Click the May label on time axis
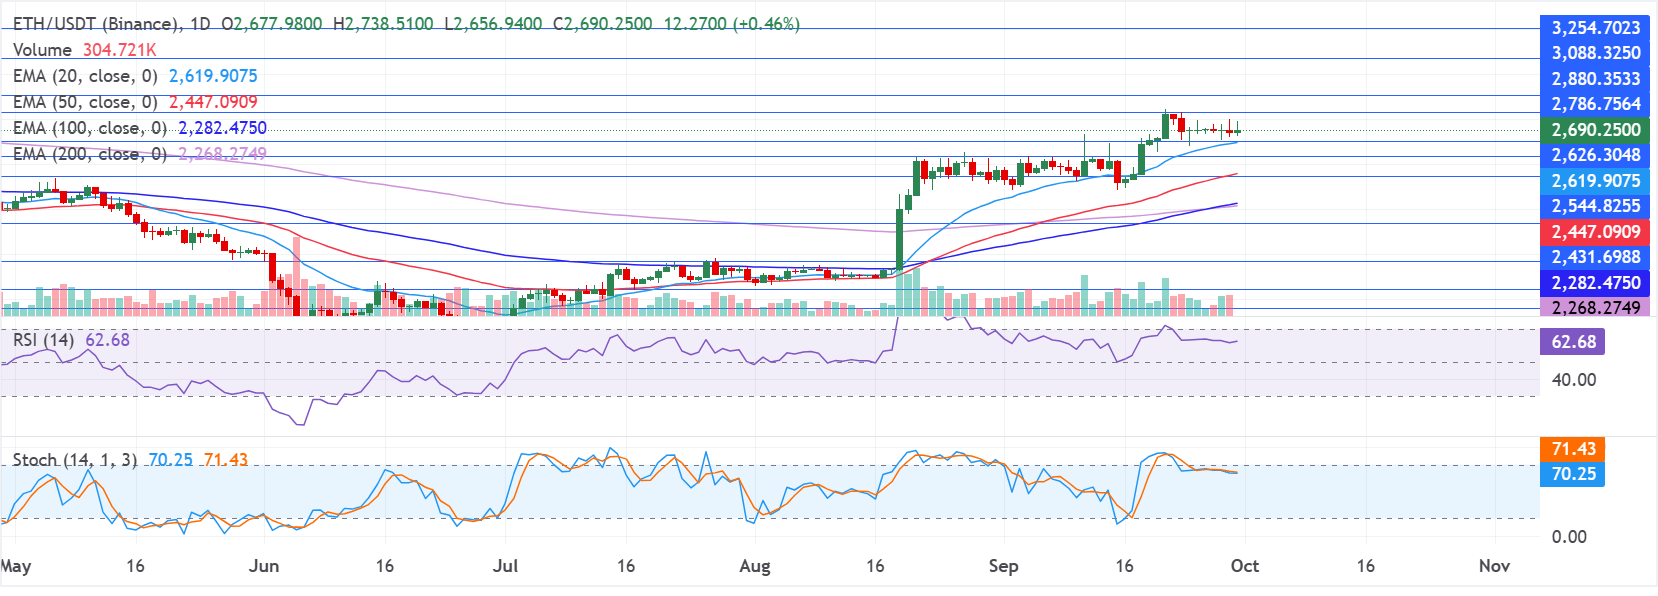This screenshot has width=1658, height=596. (x=15, y=566)
